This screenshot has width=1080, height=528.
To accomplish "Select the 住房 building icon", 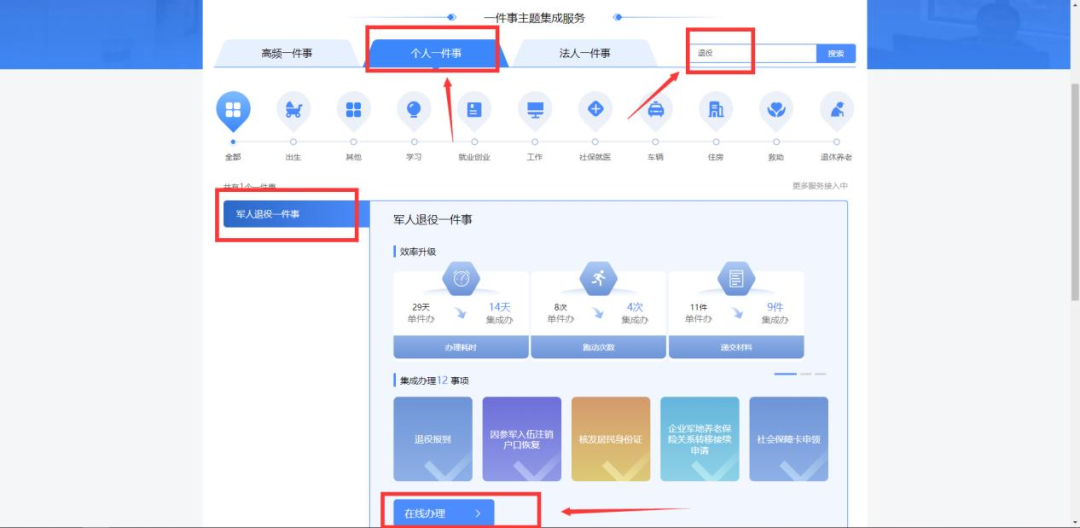I will coord(716,110).
